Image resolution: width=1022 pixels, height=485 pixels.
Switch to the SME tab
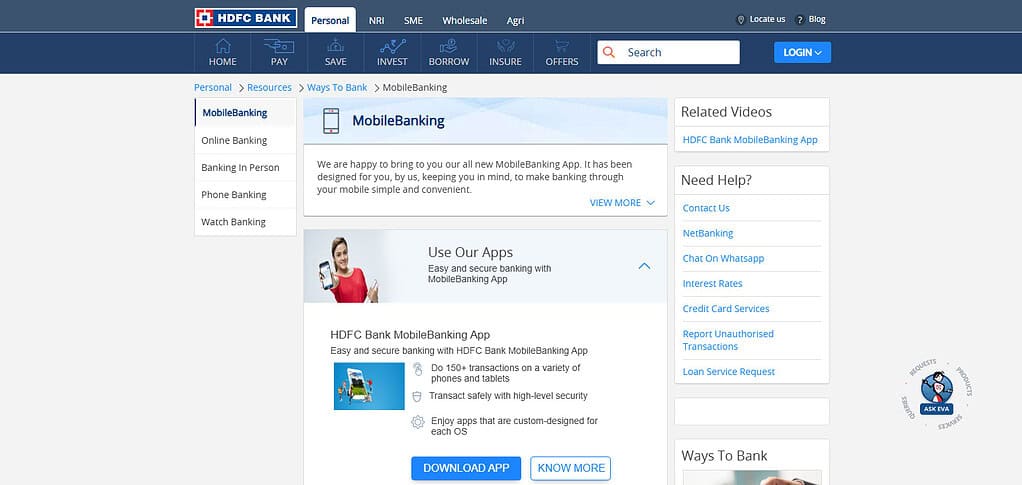tap(413, 20)
